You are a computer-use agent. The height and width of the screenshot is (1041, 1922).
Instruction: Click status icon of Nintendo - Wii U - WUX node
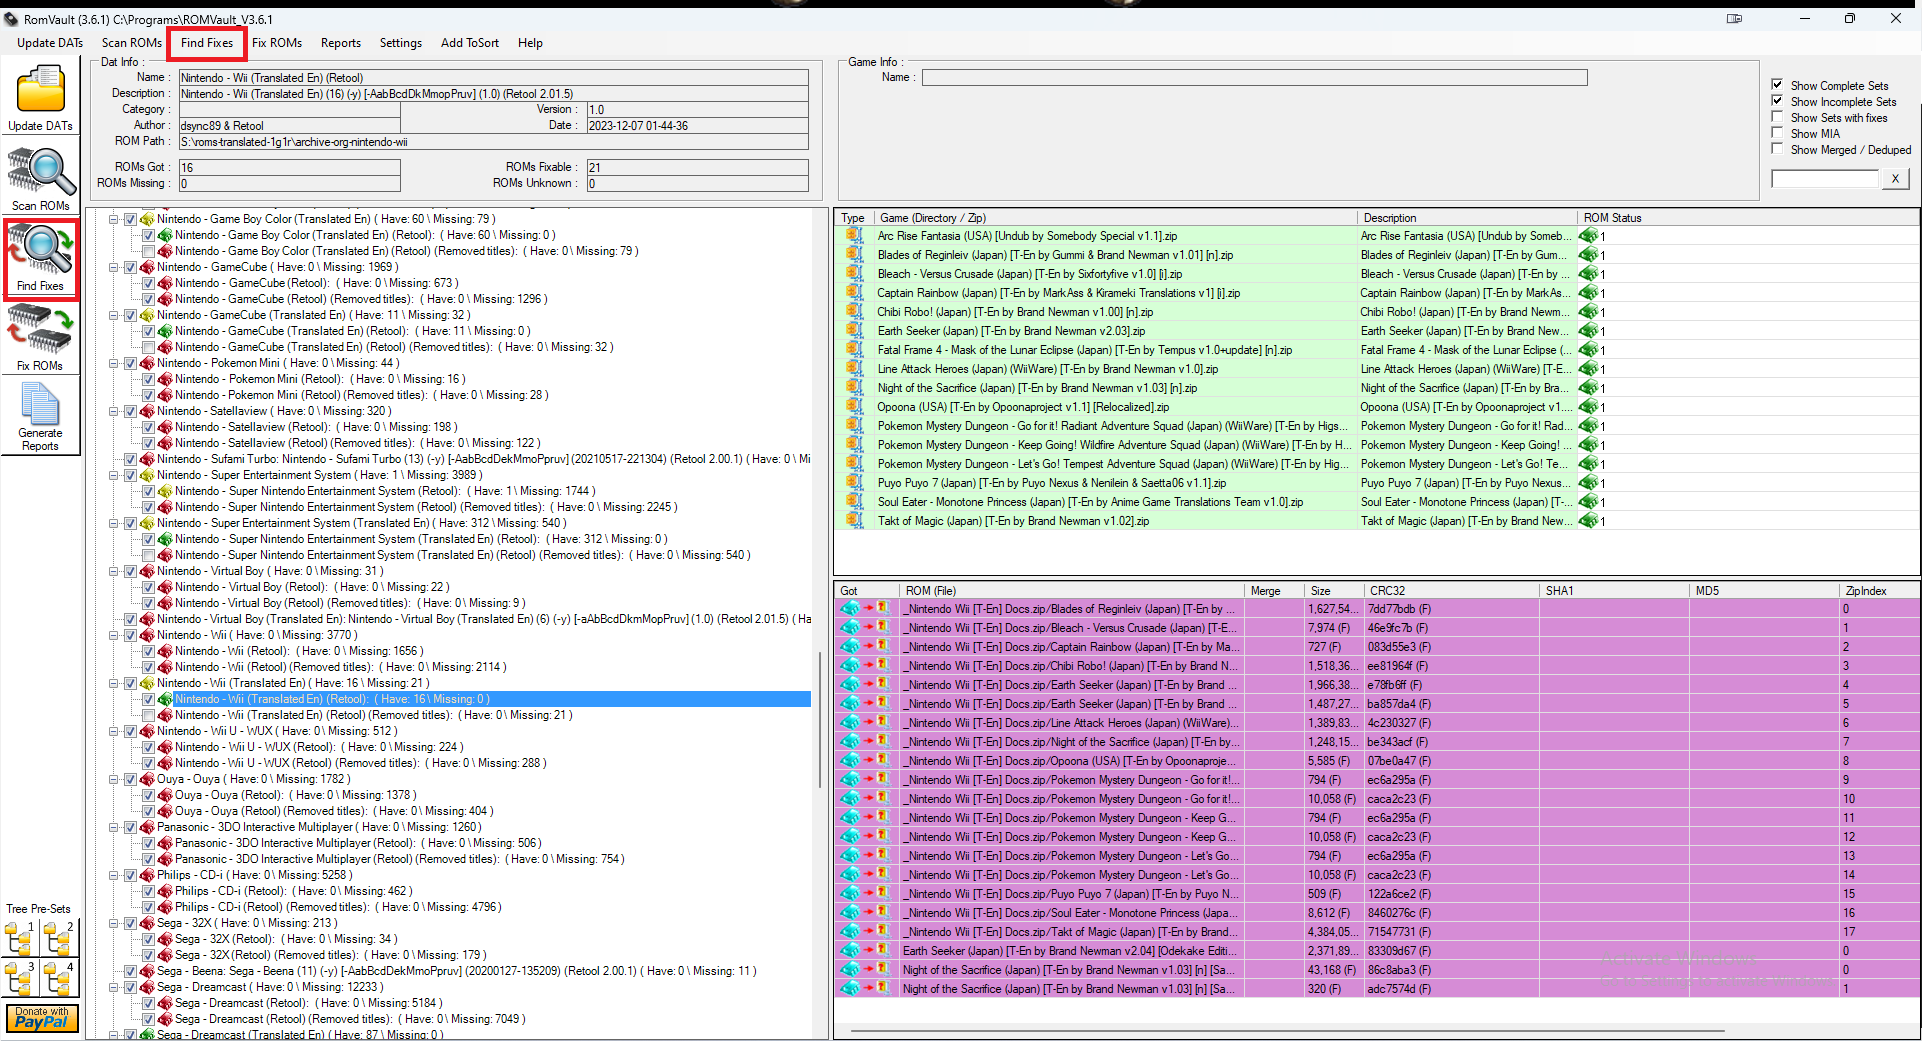[x=147, y=731]
